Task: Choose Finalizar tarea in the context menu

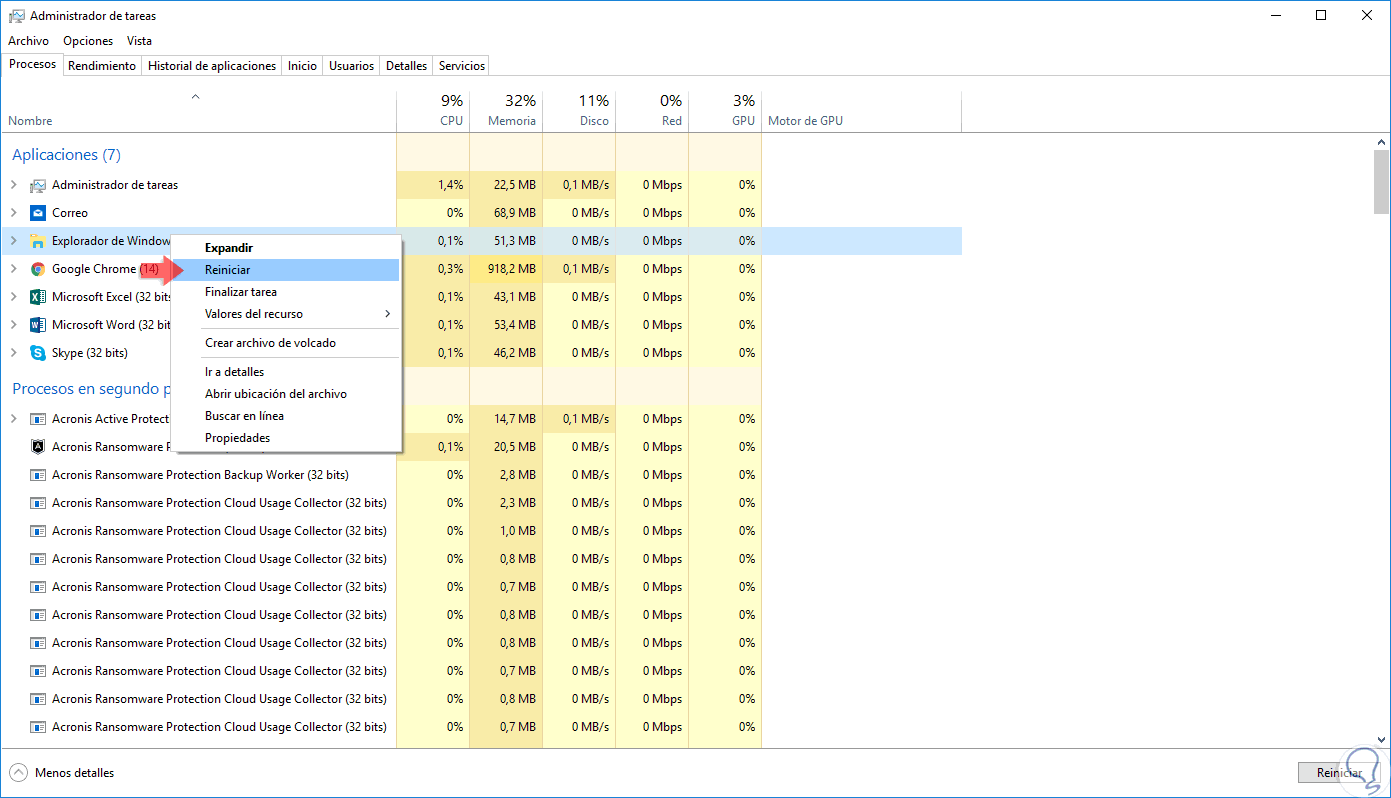Action: [x=286, y=292]
